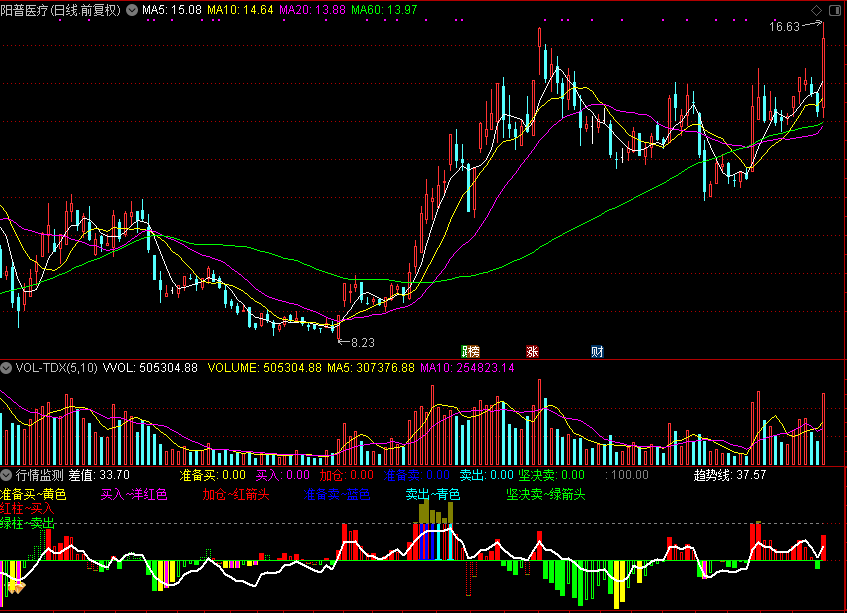Viewport: 847px width, 613px height.
Task: Click the 坚决卖~绿箭头 legend text
Action: 546,494
